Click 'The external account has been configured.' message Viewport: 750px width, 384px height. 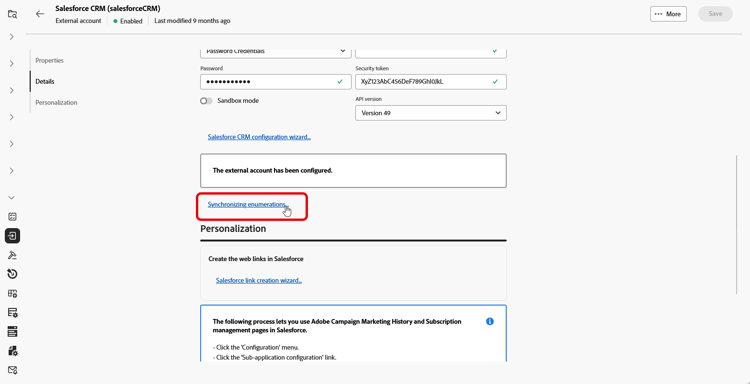click(272, 171)
